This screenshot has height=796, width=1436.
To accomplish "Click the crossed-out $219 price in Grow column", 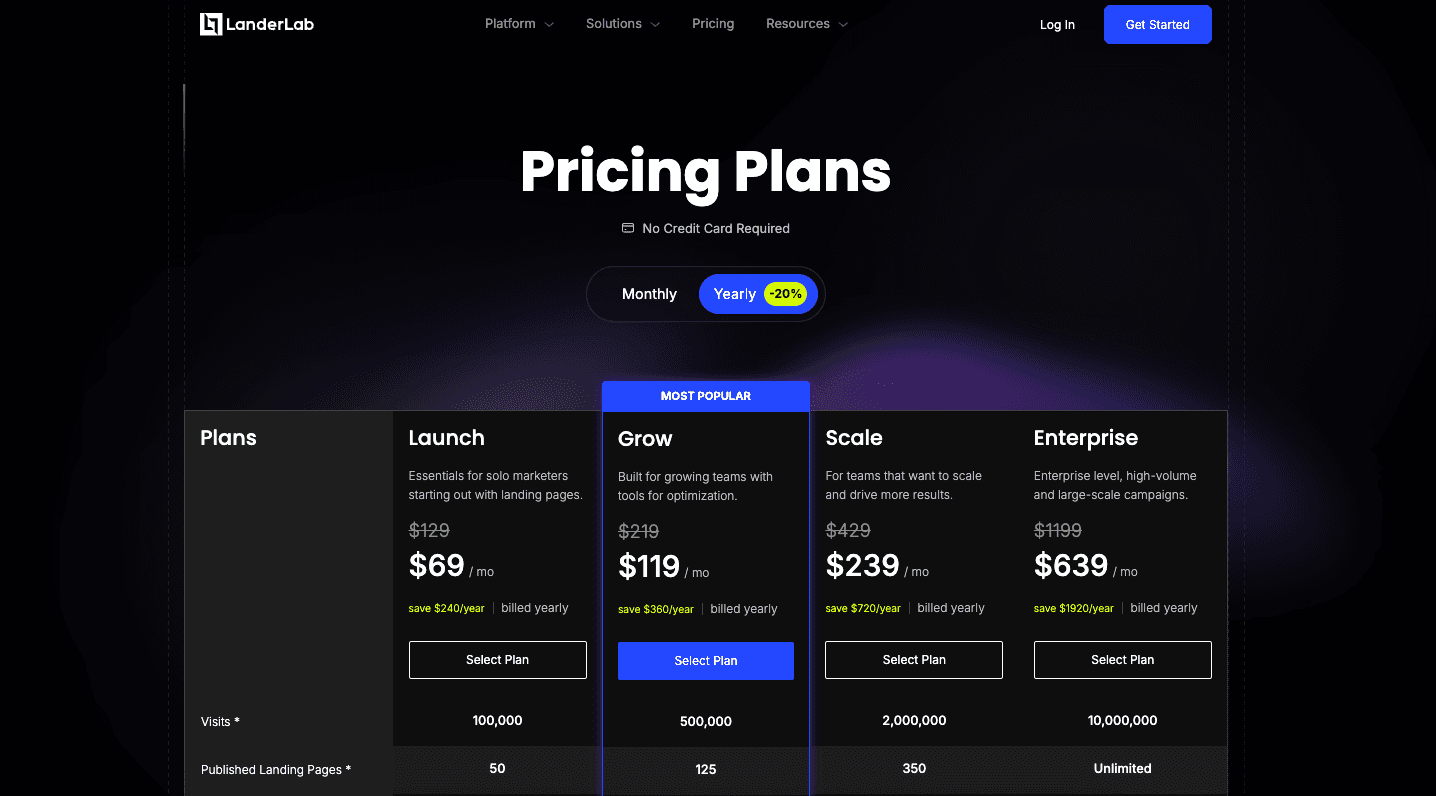I will pyautogui.click(x=638, y=531).
